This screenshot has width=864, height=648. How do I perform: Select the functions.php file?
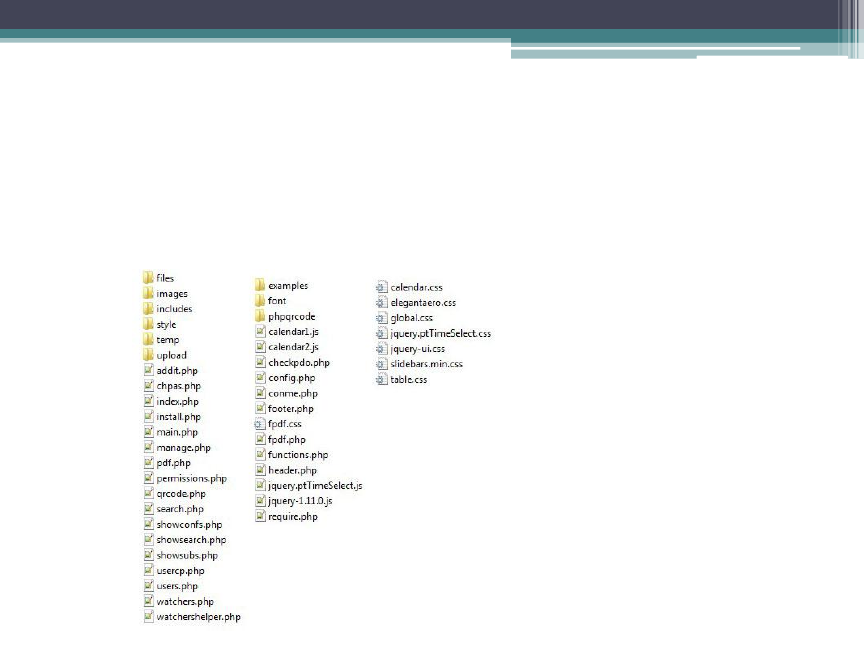point(298,455)
